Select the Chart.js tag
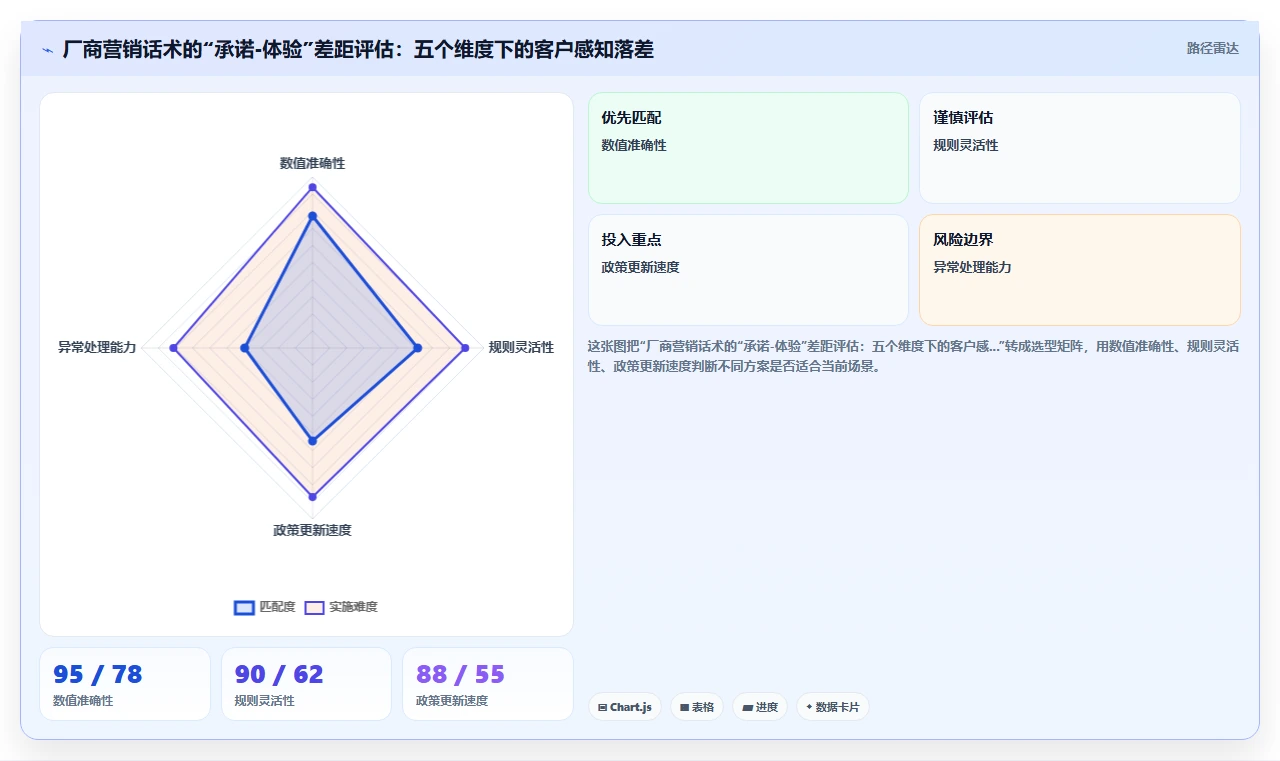Image resolution: width=1280 pixels, height=761 pixels. 624,707
